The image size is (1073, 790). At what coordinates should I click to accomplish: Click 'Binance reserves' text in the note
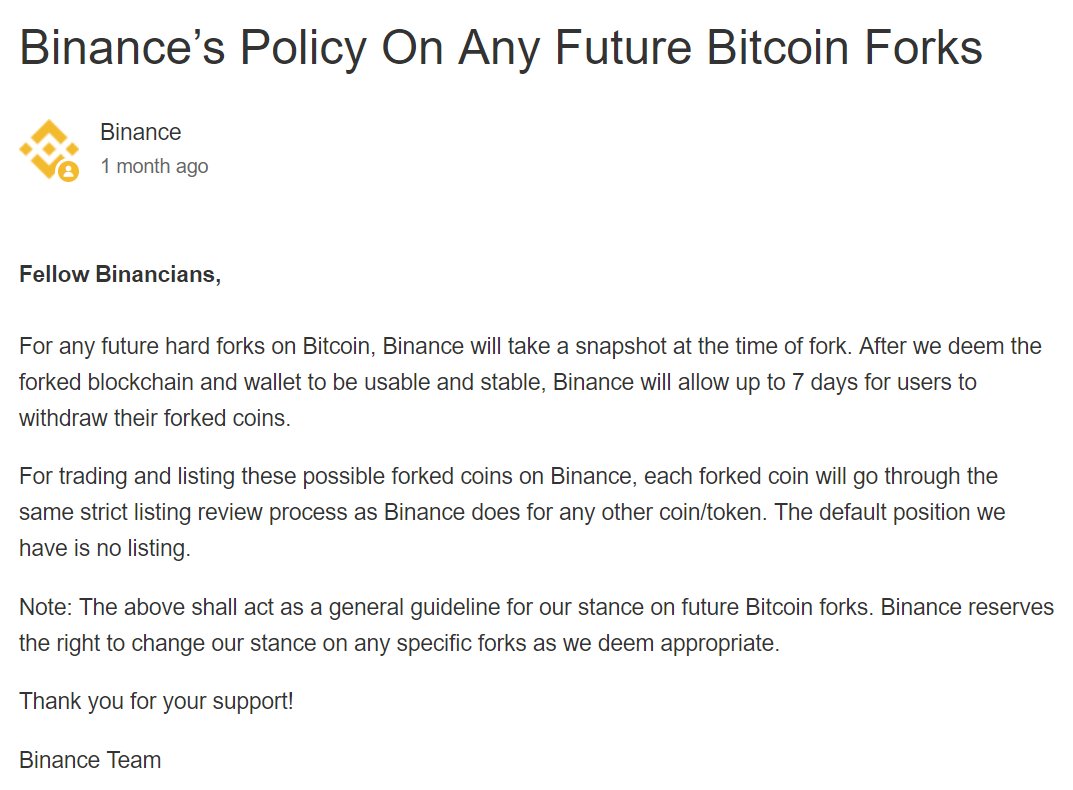coord(967,607)
